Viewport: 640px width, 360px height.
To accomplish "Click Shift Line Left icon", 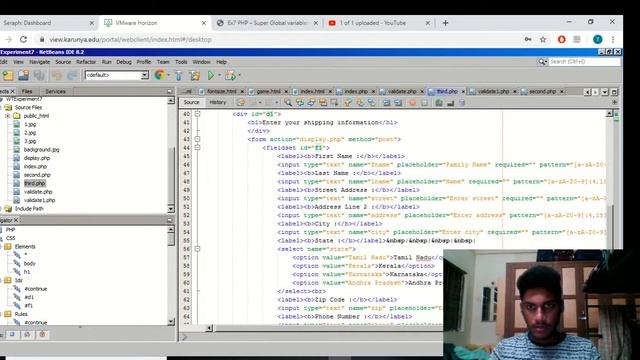I will pos(386,102).
